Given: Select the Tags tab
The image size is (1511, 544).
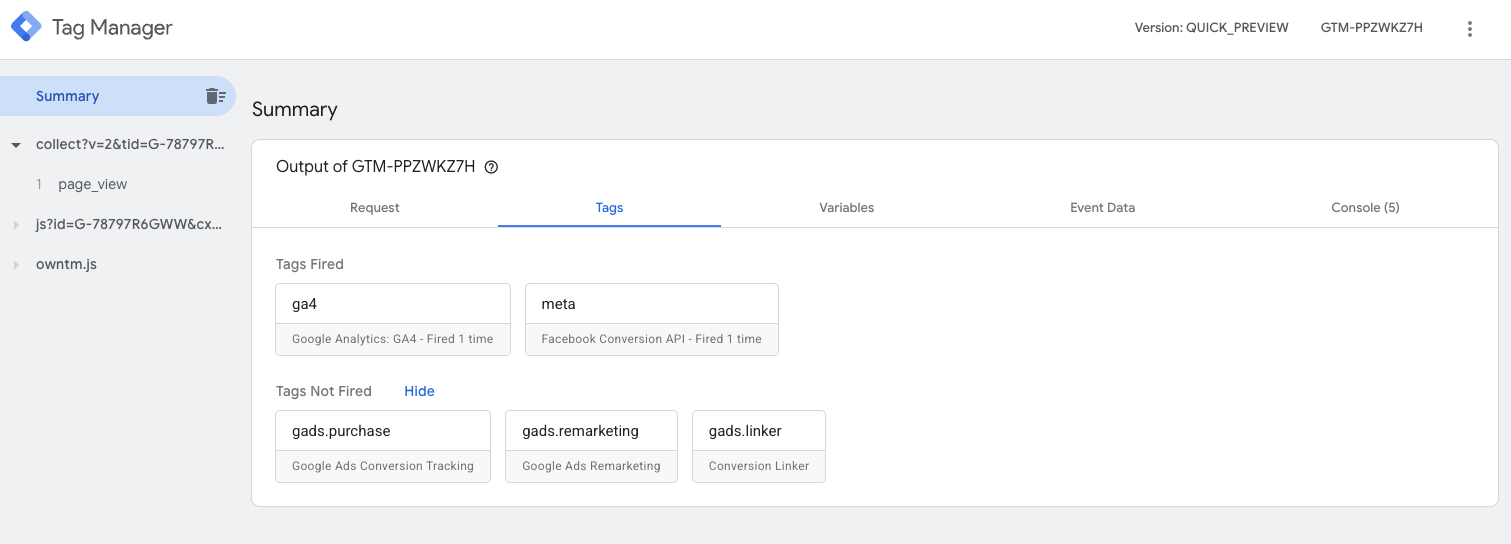Looking at the screenshot, I should pyautogui.click(x=609, y=208).
